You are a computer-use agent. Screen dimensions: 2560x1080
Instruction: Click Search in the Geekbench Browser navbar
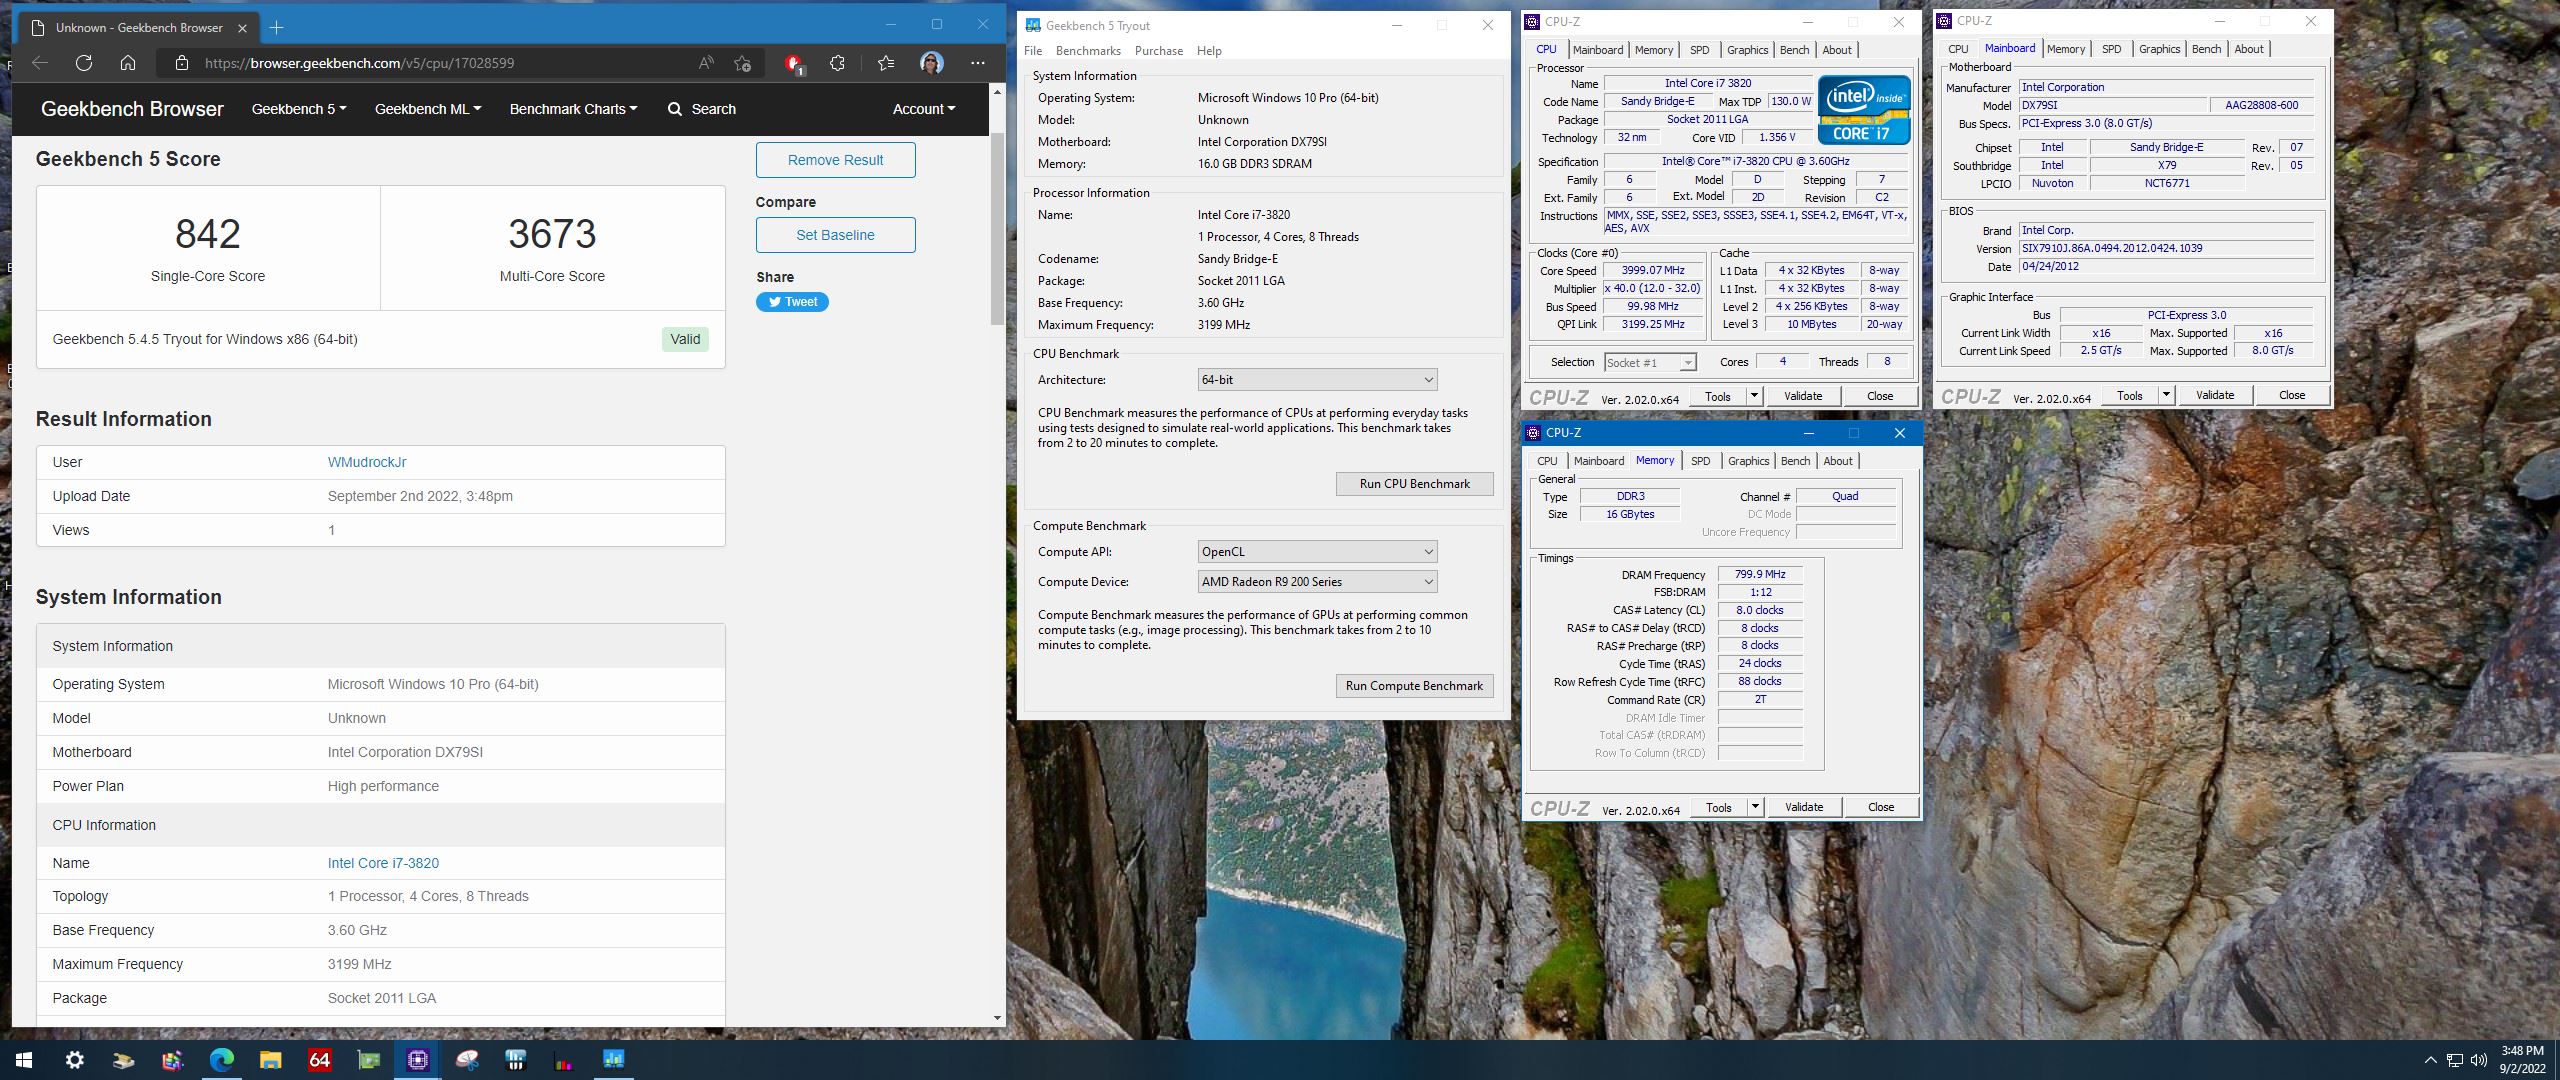point(701,109)
